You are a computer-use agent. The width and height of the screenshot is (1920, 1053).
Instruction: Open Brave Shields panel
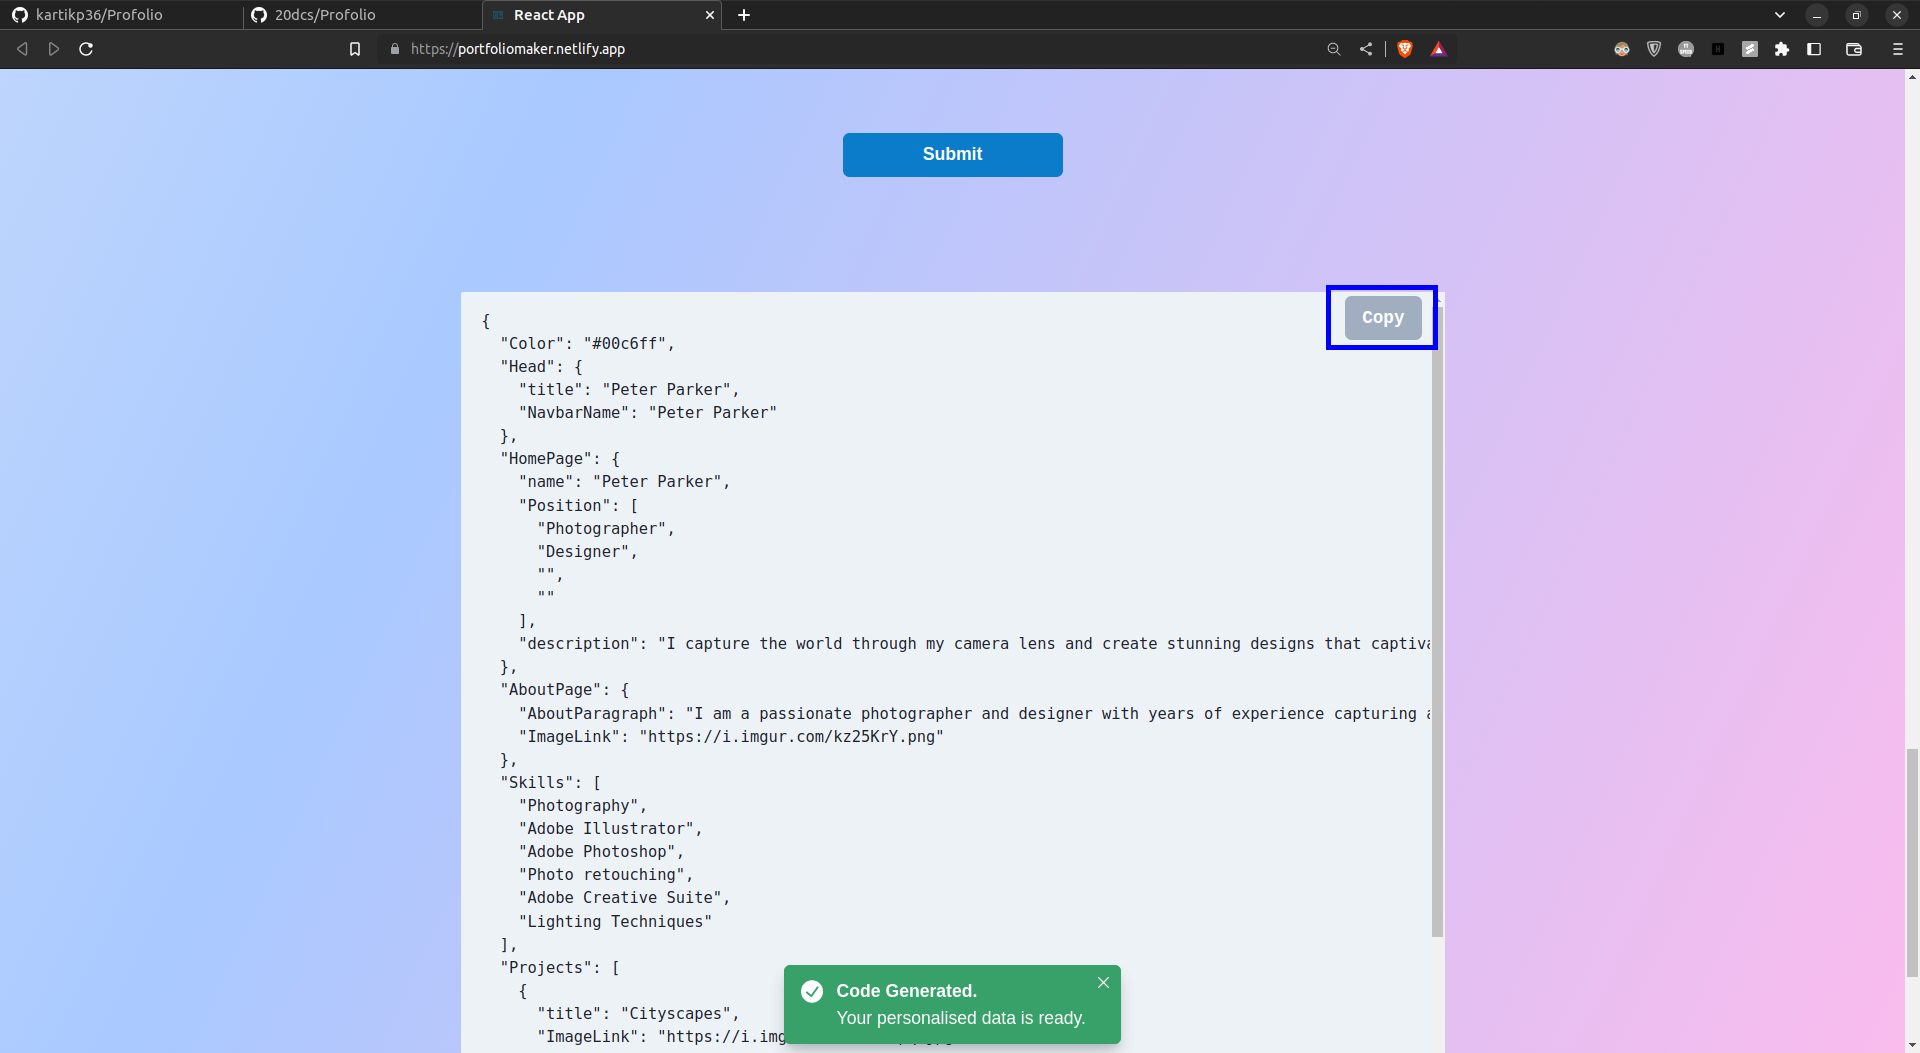coord(1404,48)
